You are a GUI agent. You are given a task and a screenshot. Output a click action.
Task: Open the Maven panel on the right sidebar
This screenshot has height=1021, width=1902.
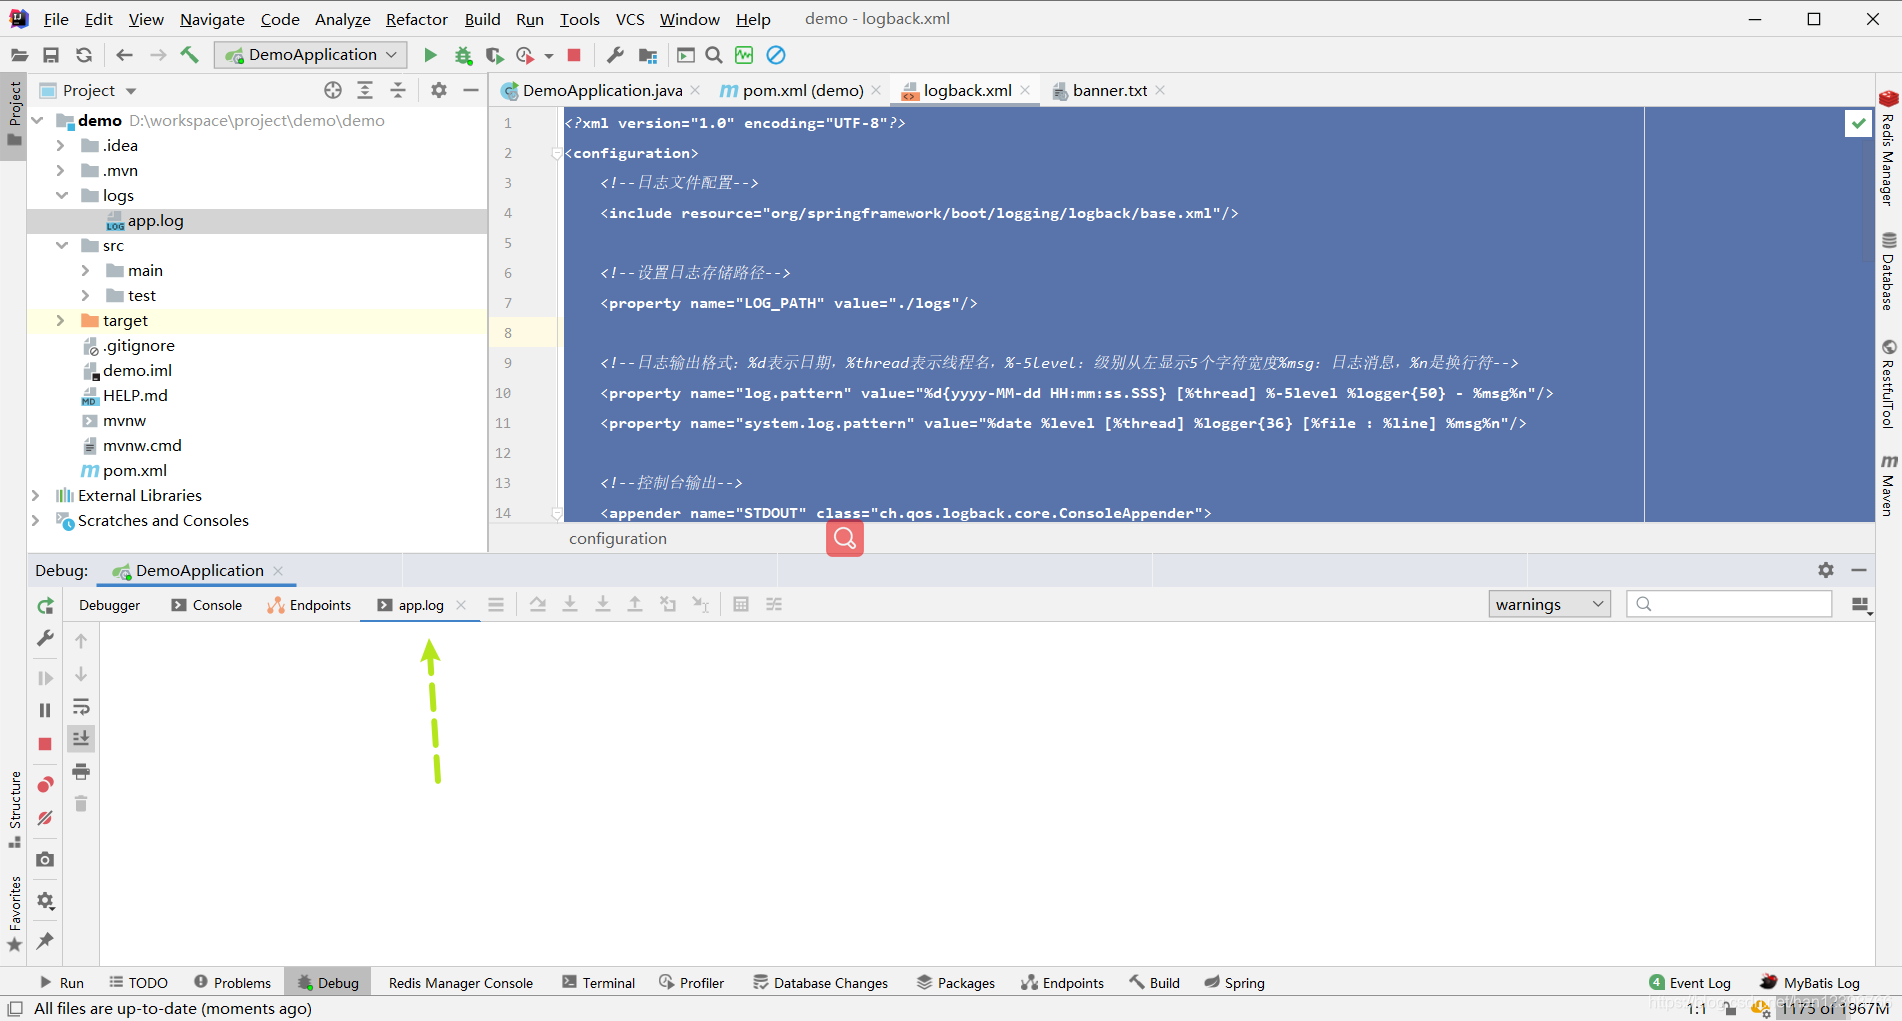click(1888, 490)
